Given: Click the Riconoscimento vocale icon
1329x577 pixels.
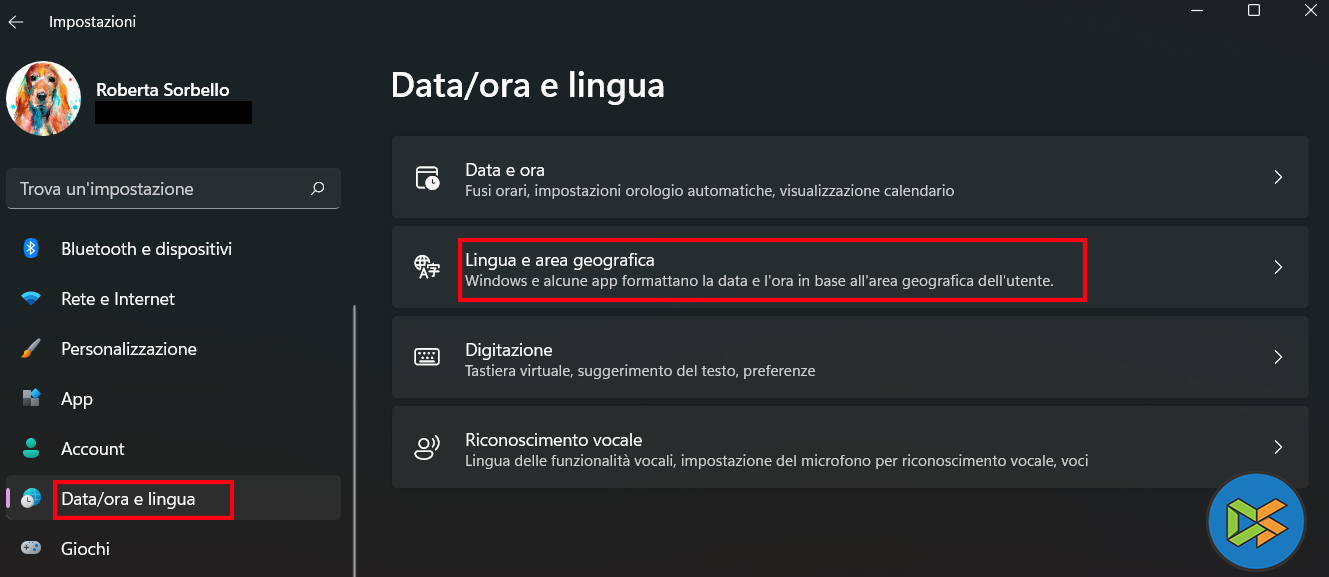Looking at the screenshot, I should point(427,448).
